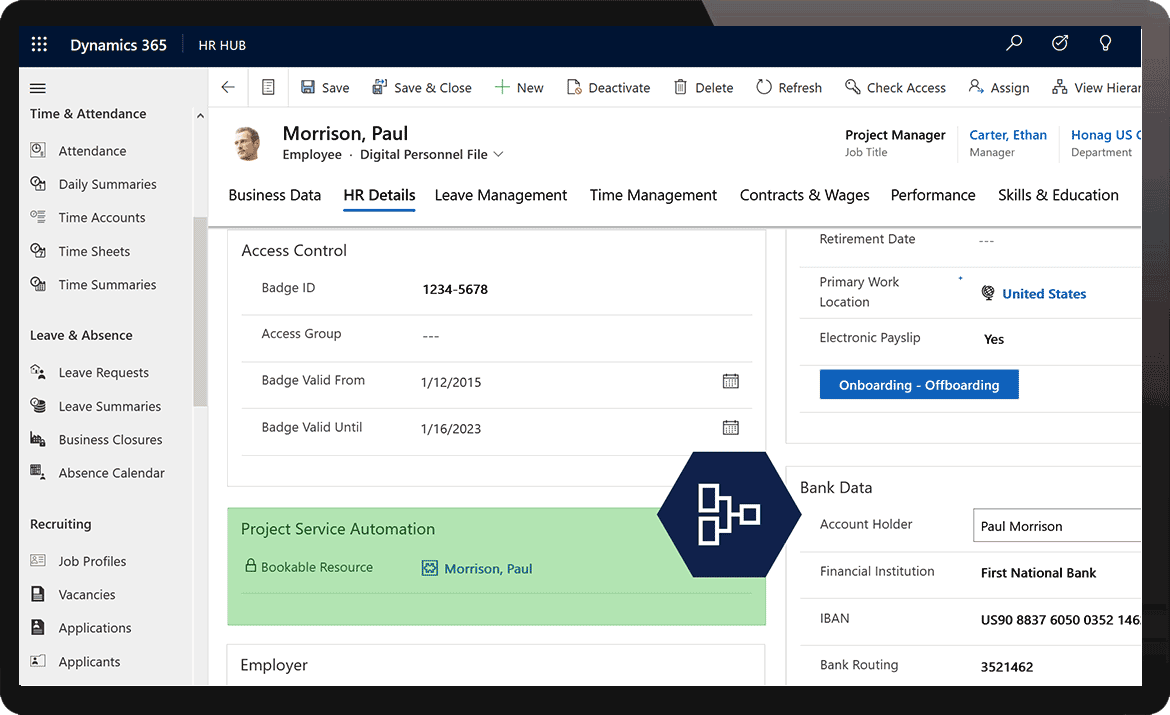Open the lightbulb help icon

(1105, 45)
